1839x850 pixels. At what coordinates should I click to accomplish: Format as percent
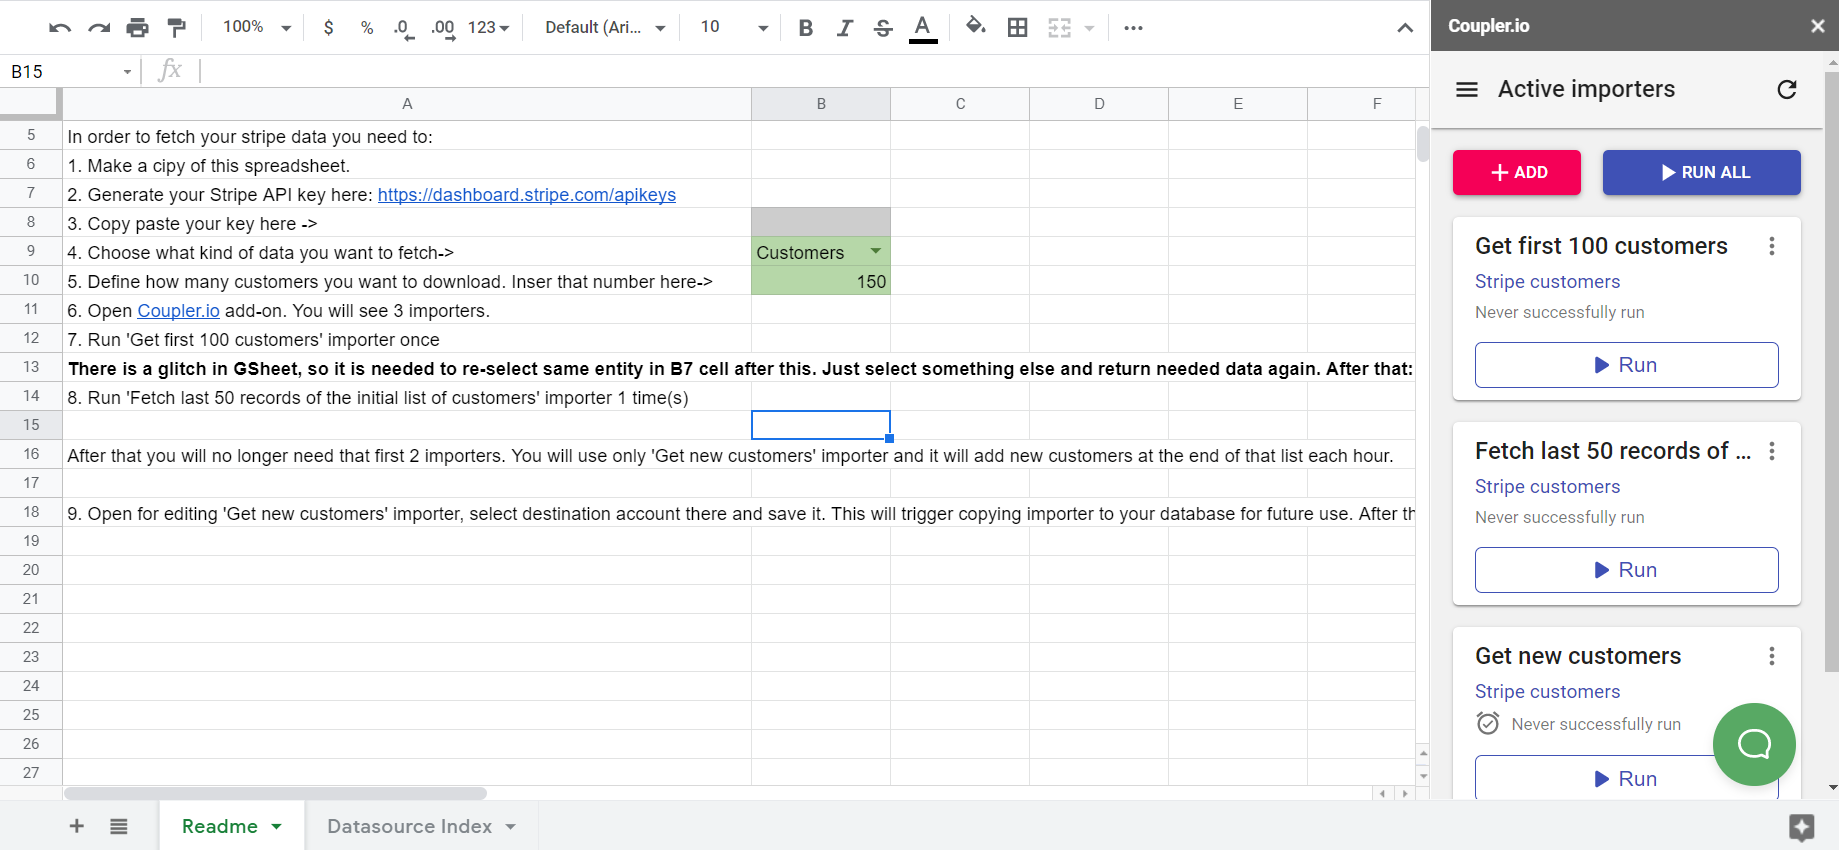point(367,28)
